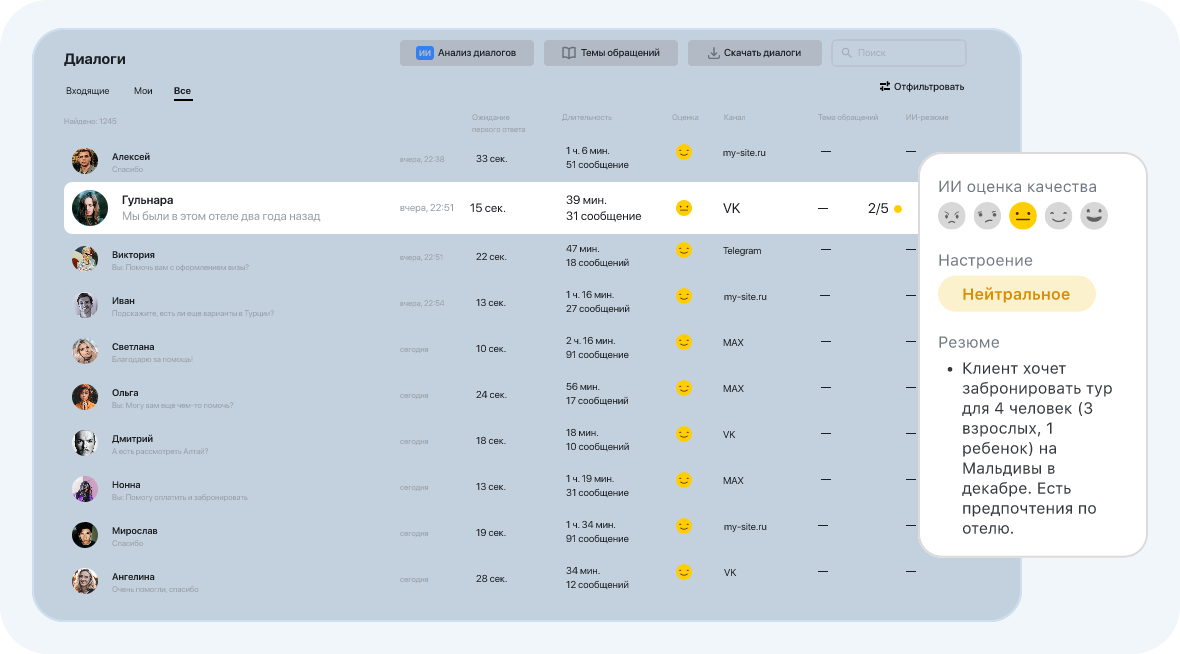This screenshot has height=654, width=1180.
Task: Click Ангелина's smiley rating icon
Action: point(683,572)
